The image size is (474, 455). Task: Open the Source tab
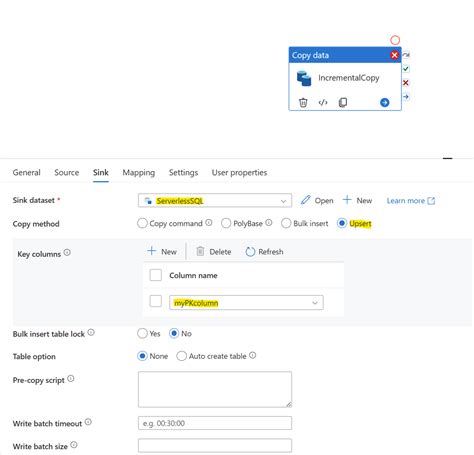[x=67, y=173]
